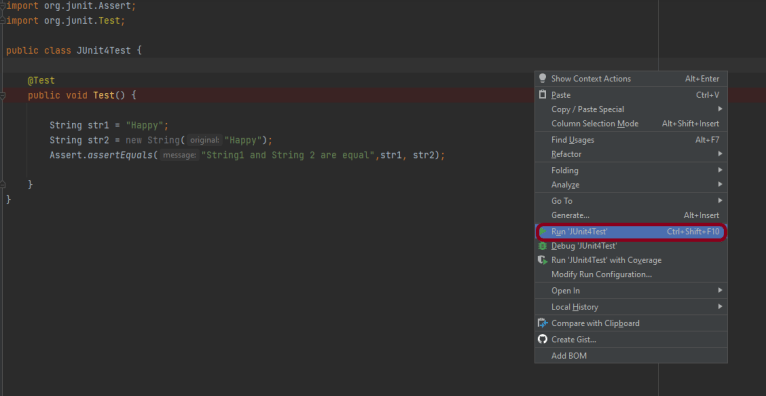Image resolution: width=766 pixels, height=396 pixels.
Task: Enable Column Selection Mode
Action: click(x=631, y=124)
